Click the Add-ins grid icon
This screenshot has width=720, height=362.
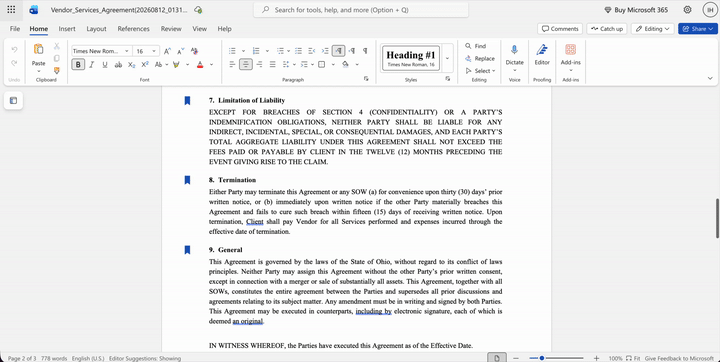(x=570, y=50)
